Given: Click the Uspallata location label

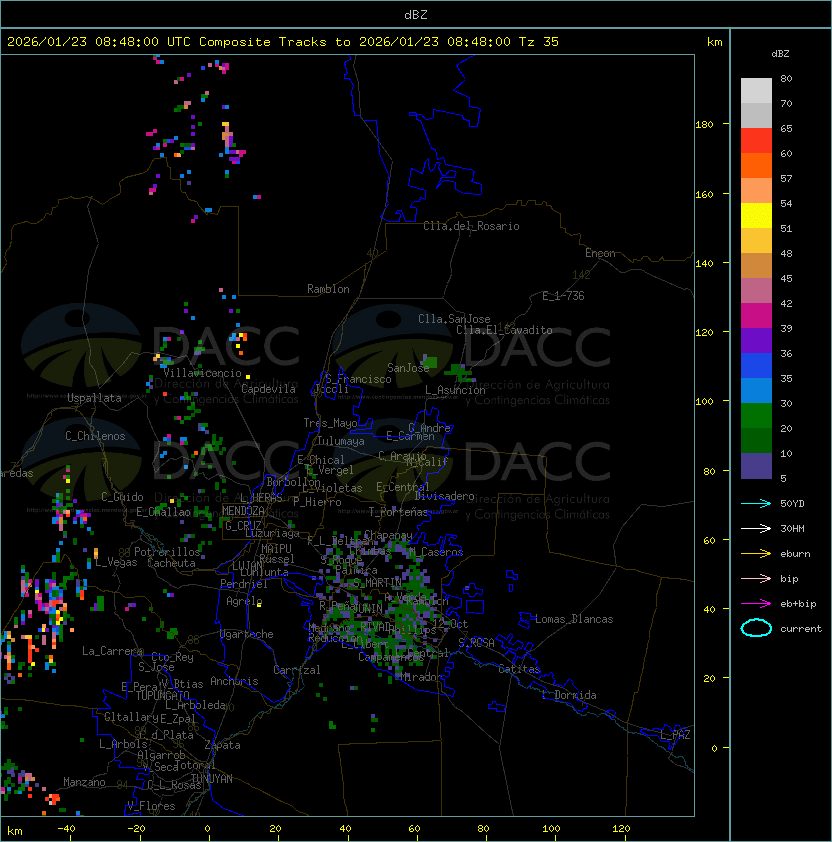Looking at the screenshot, I should point(95,398).
